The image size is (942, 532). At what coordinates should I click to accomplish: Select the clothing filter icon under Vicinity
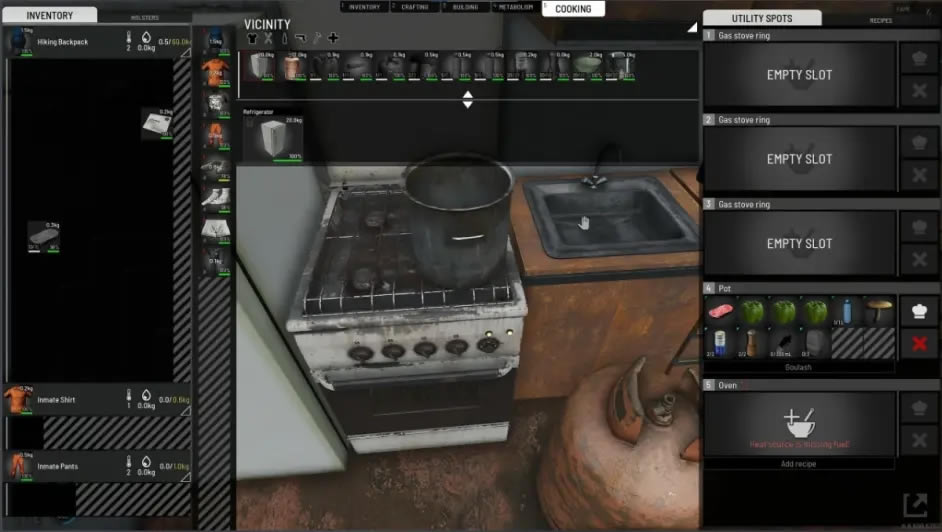point(252,39)
